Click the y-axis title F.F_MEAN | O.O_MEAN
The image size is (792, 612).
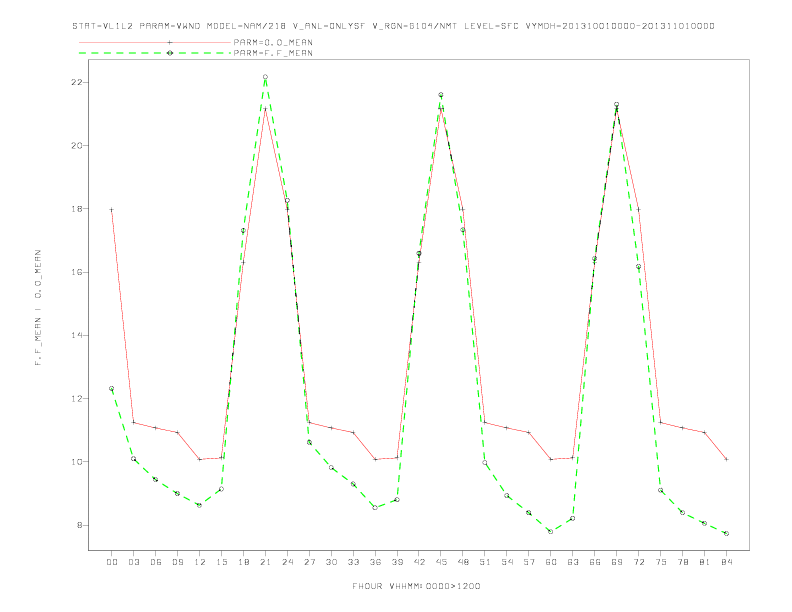pos(38,308)
